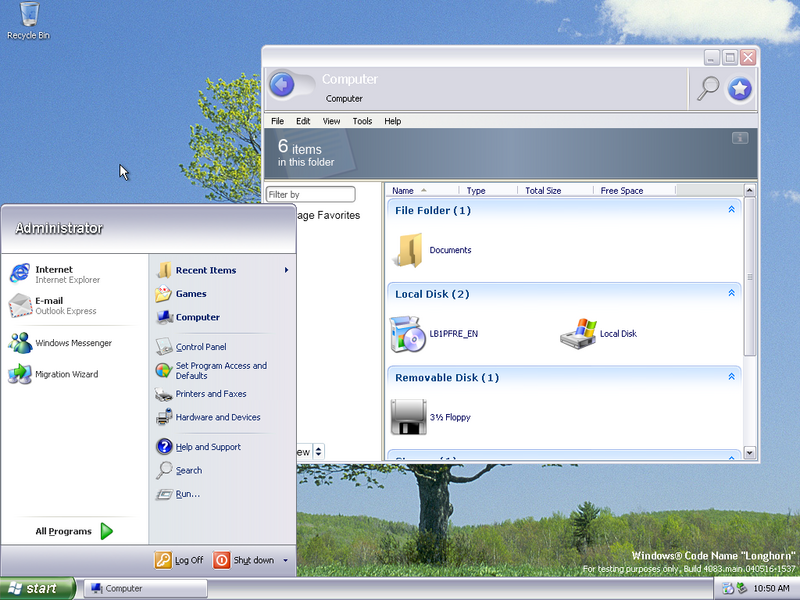Launch Windows Messenger from Start menu
The image size is (800, 600).
click(x=73, y=343)
